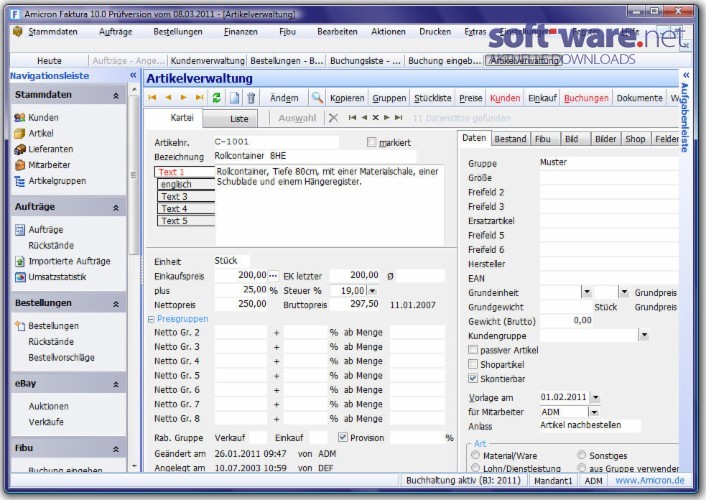Image resolution: width=706 pixels, height=500 pixels.
Task: Open Kunden from navigation sidebar
Action: tap(43, 118)
